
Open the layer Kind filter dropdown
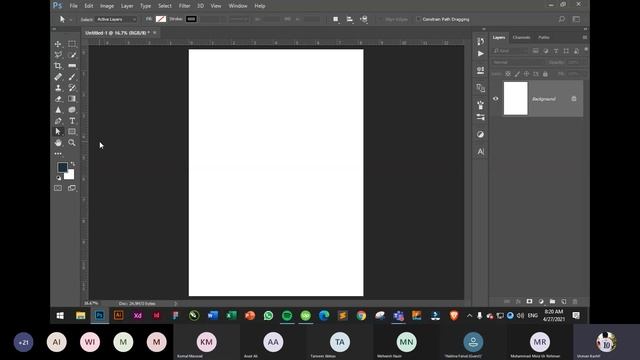pos(510,51)
